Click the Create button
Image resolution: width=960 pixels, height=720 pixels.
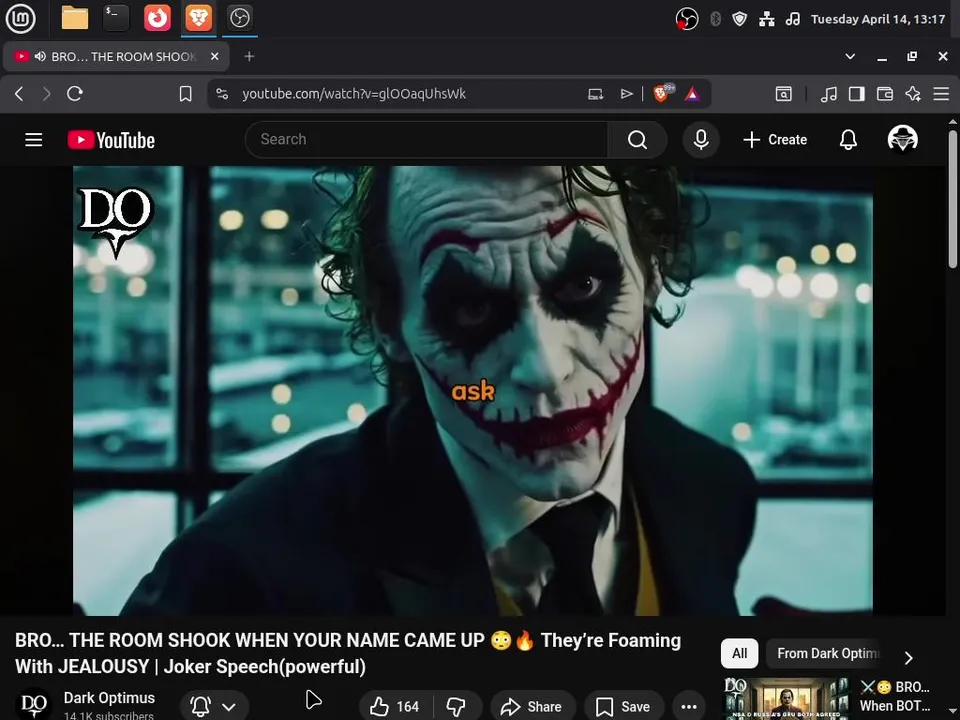(775, 140)
